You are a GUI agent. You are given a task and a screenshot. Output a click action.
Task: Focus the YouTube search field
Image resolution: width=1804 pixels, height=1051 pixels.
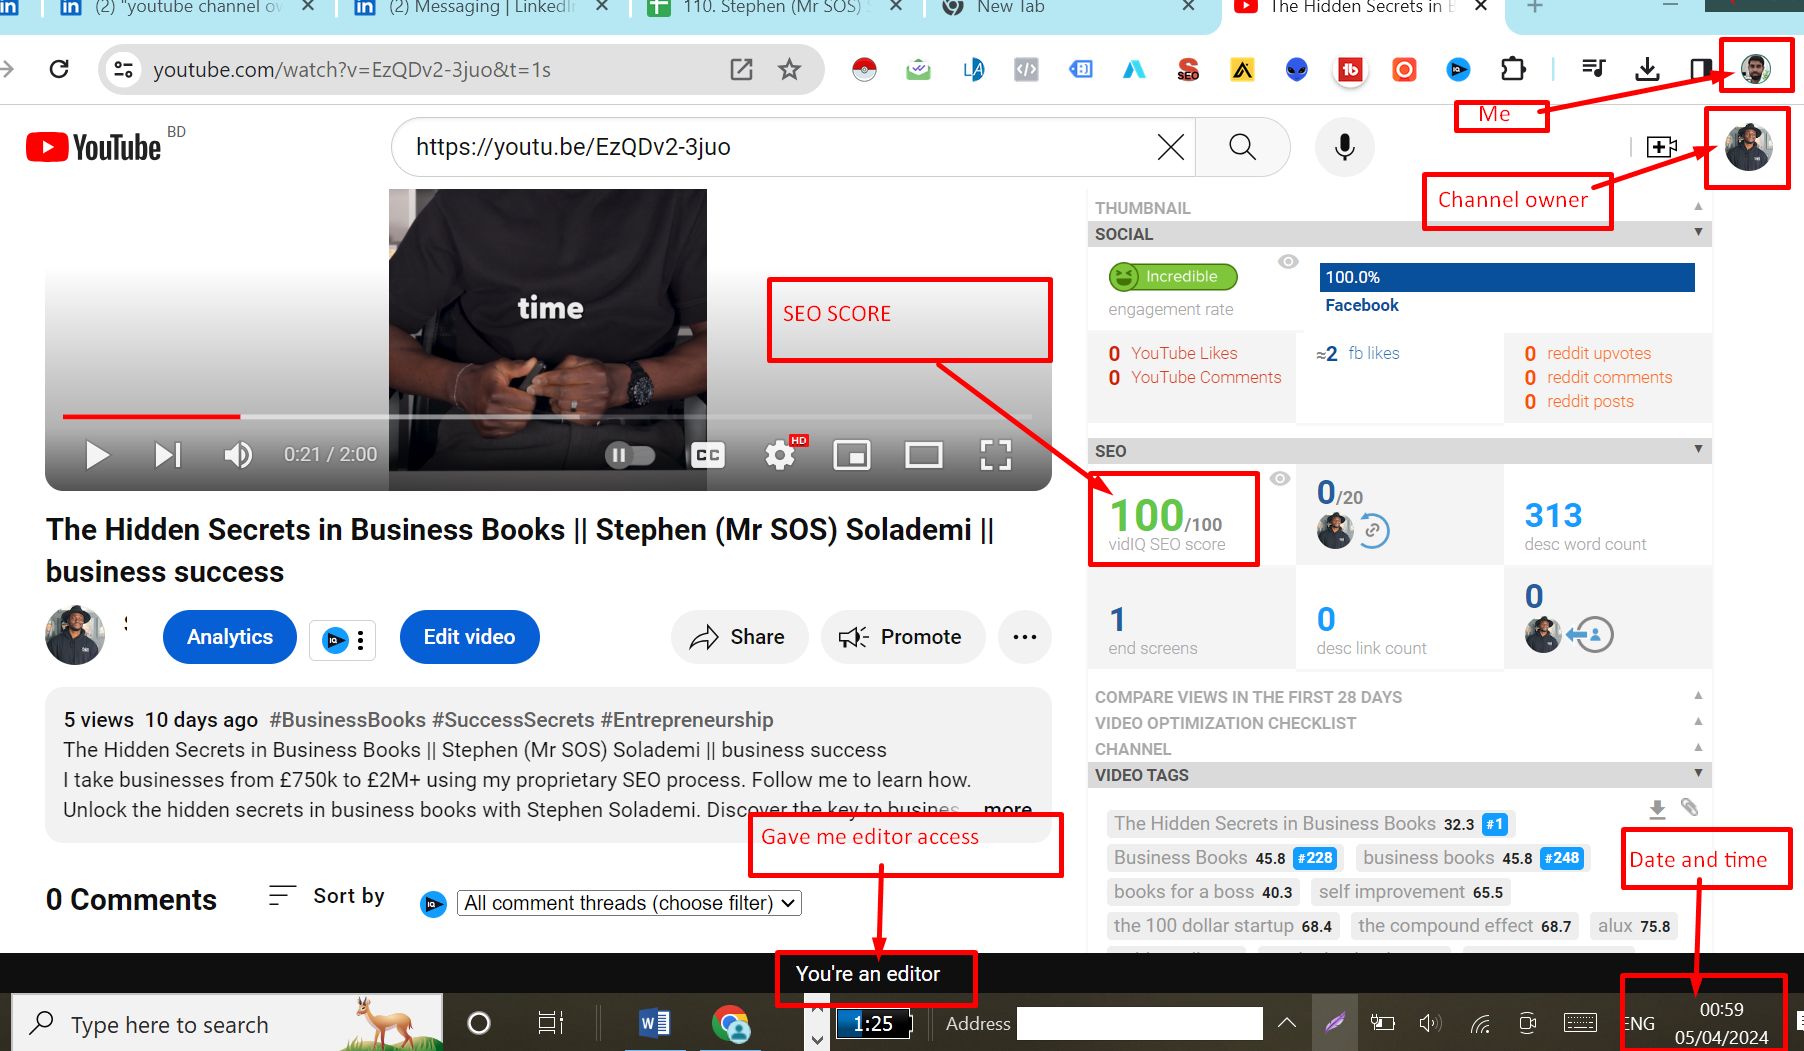[x=780, y=147]
